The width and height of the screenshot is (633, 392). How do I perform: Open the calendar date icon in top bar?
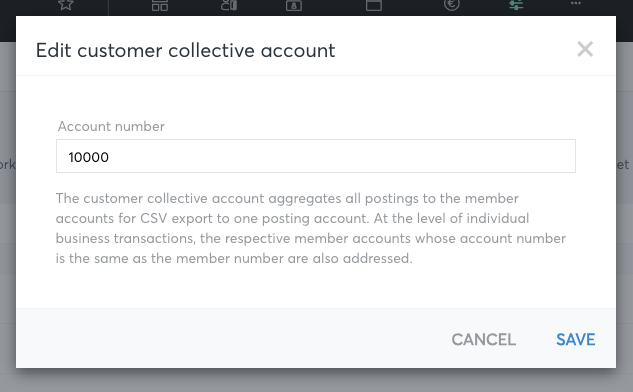click(x=293, y=5)
